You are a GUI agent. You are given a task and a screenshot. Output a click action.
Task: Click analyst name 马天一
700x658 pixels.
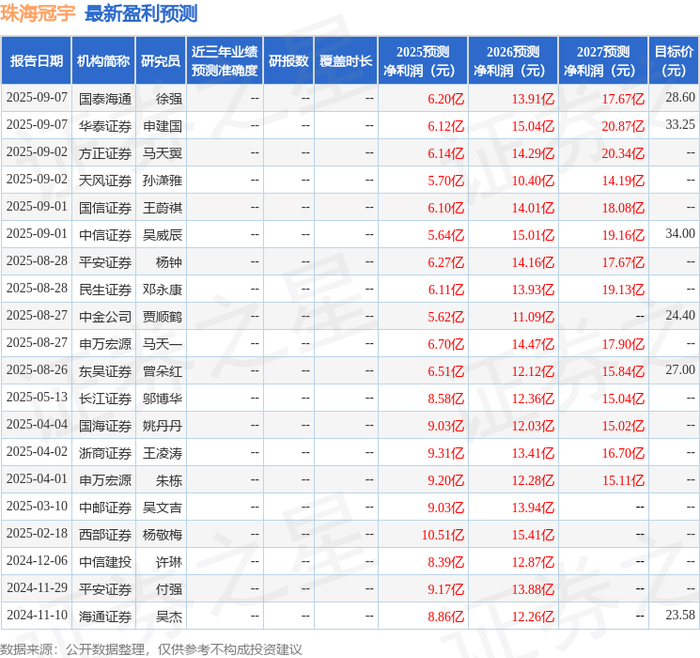162,344
